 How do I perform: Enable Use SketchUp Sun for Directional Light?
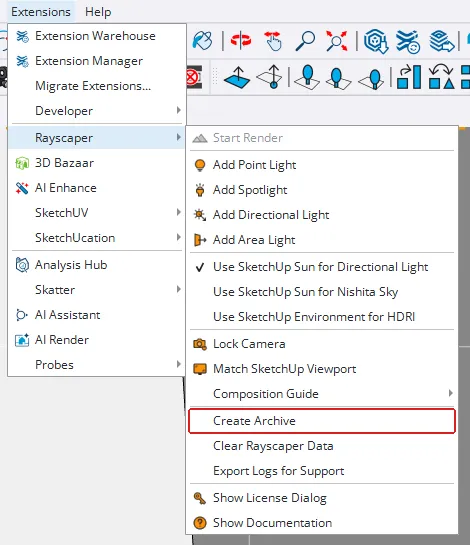point(322,267)
